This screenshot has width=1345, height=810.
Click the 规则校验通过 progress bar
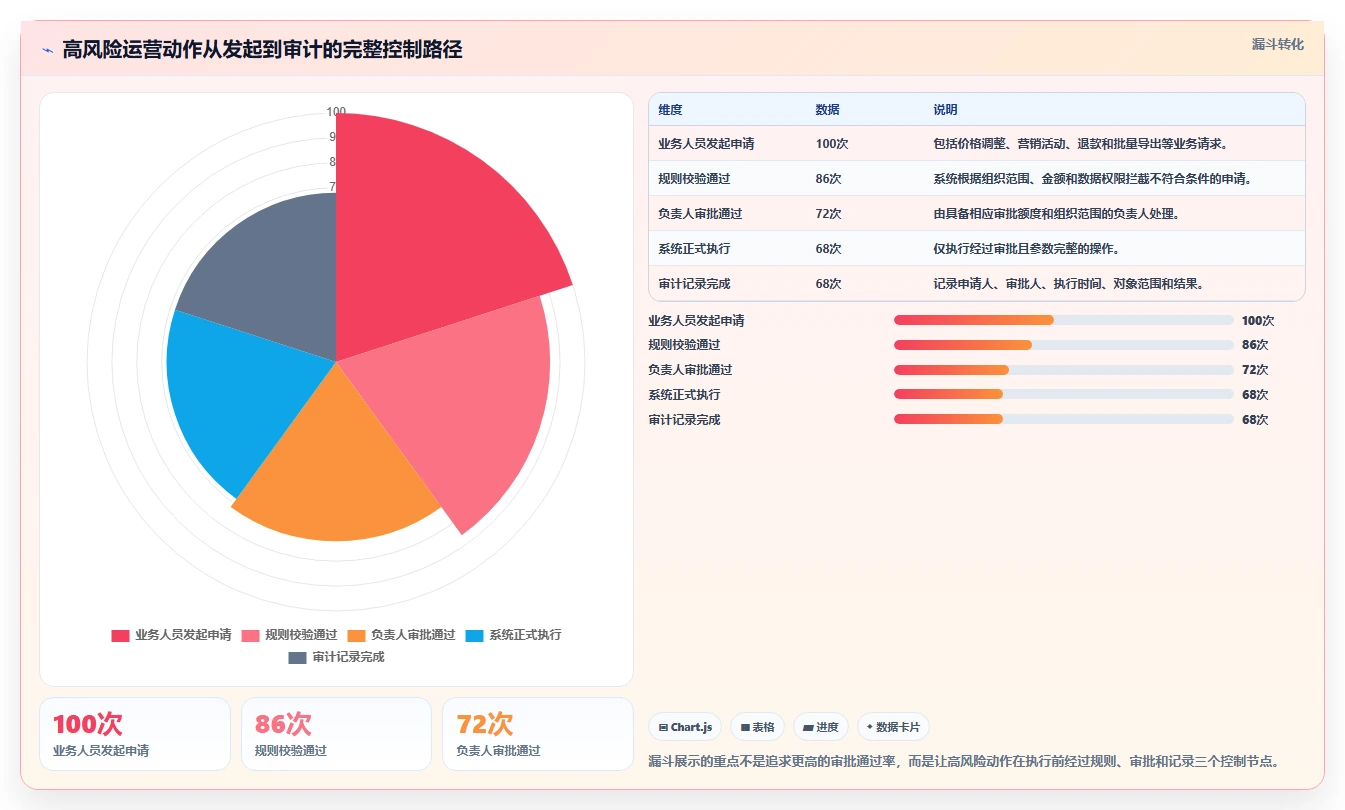[x=1063, y=345]
